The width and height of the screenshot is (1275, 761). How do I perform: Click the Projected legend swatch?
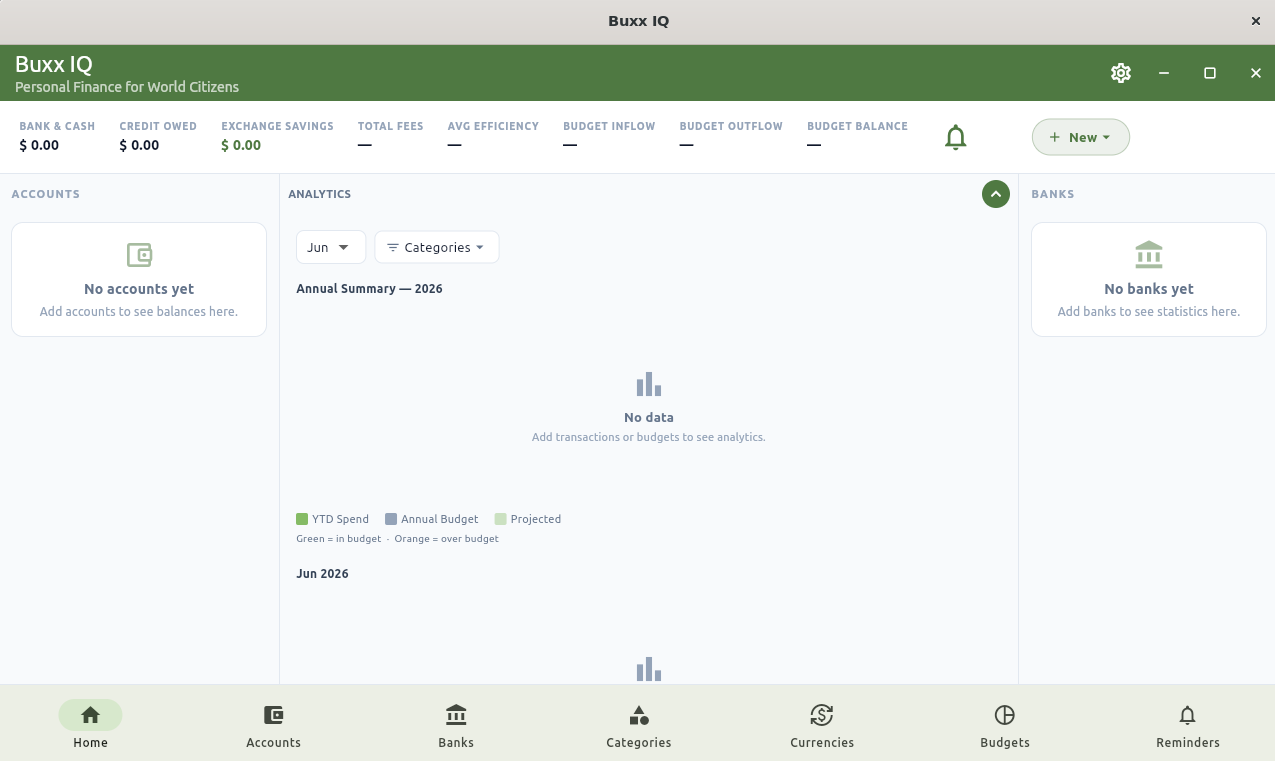[x=501, y=519]
